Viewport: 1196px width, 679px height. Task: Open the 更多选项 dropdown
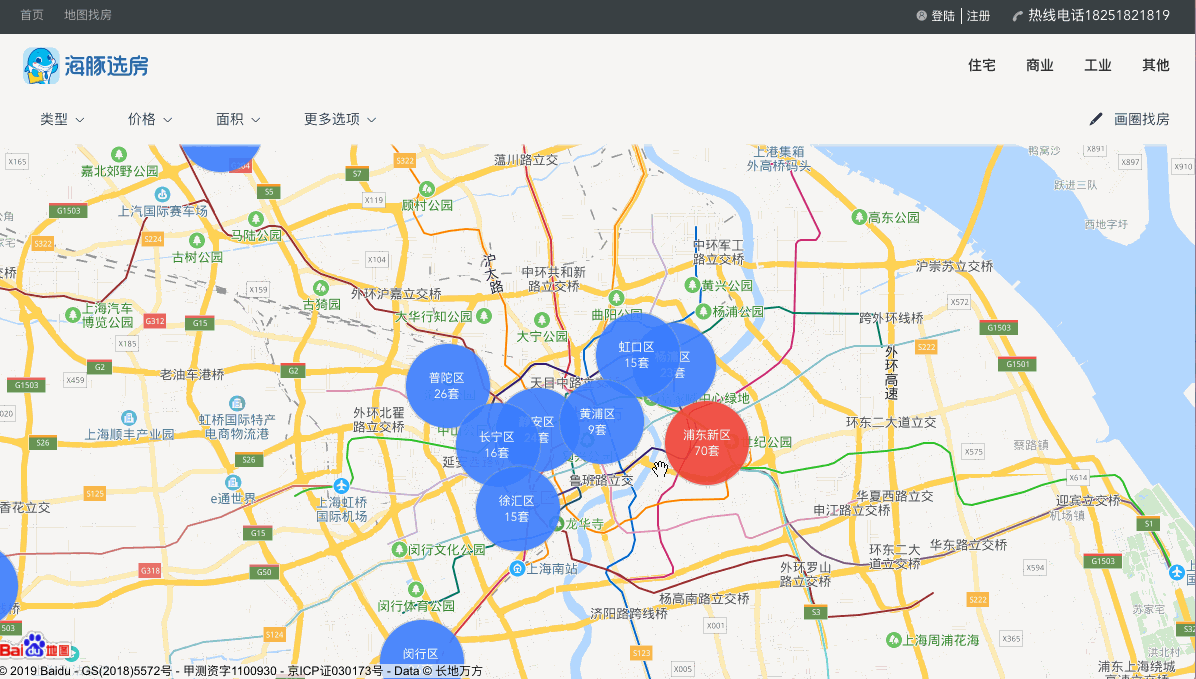[x=340, y=119]
